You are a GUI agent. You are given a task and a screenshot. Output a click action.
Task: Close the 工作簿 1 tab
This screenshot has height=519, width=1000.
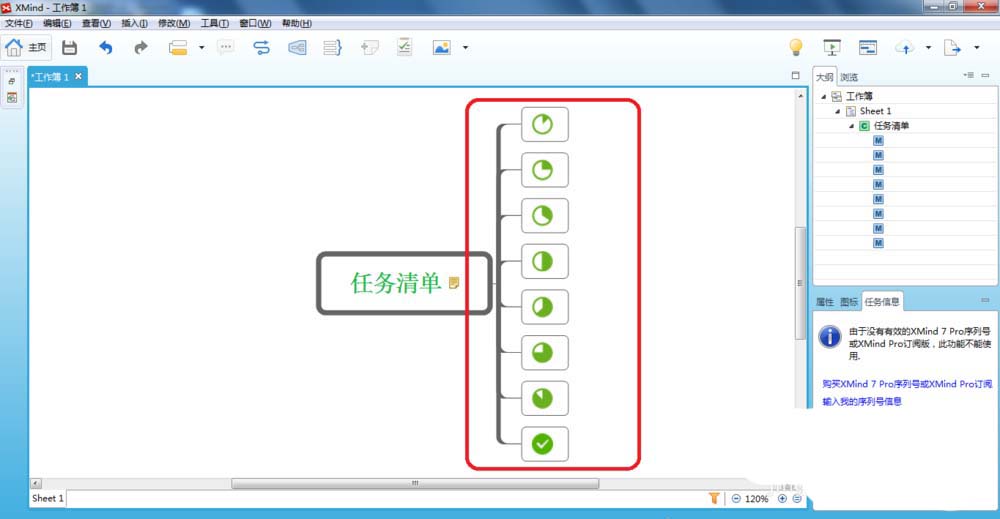tap(78, 77)
